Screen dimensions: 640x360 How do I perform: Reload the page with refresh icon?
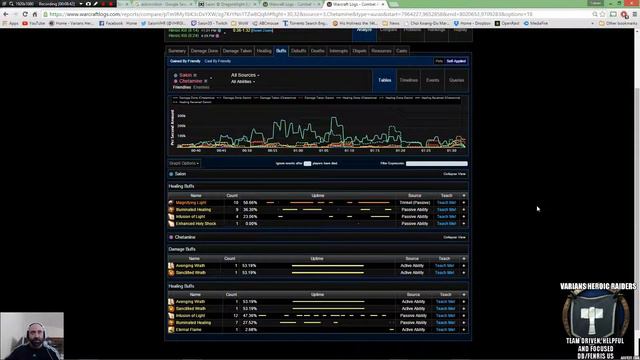pos(25,14)
